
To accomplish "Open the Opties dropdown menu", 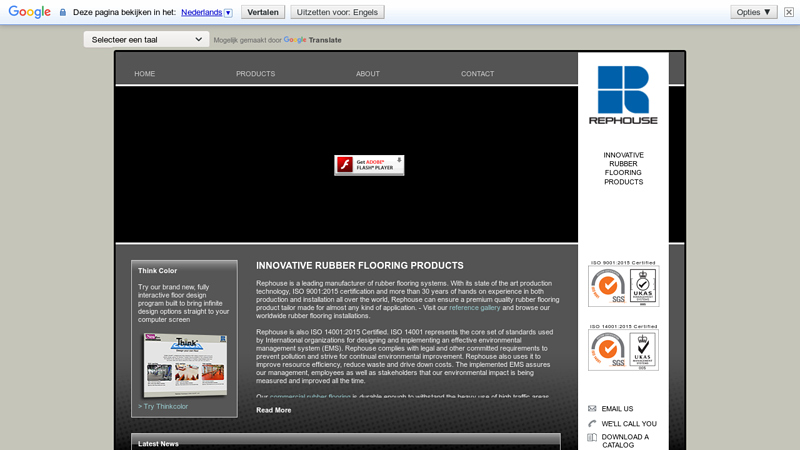I will pos(754,12).
